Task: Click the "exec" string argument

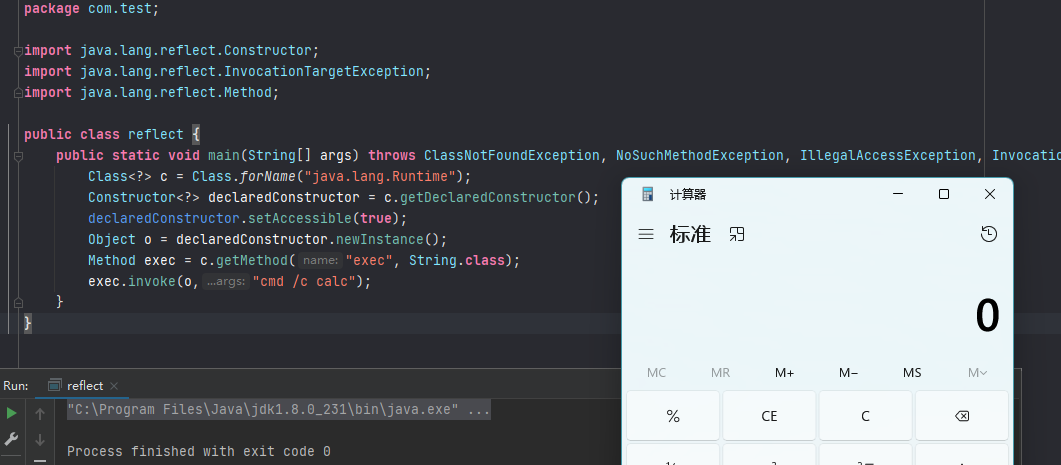Action: tap(369, 260)
